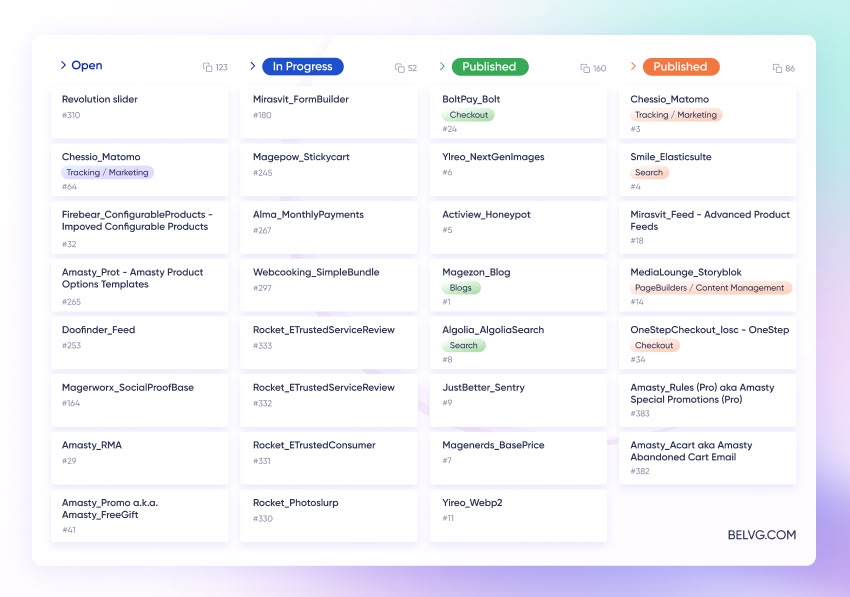Viewport: 850px width, 597px height.
Task: Open Algolia_AlgoliaSearch card title
Action: click(x=493, y=330)
